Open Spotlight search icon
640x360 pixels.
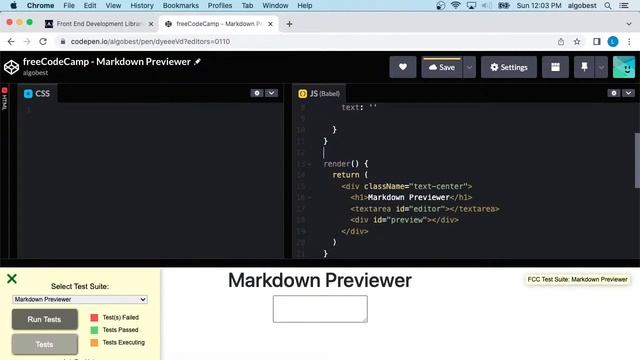[608, 6]
